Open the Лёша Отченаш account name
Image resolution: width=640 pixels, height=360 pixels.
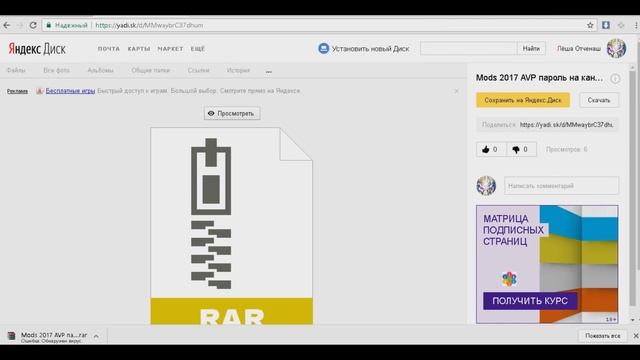(579, 49)
